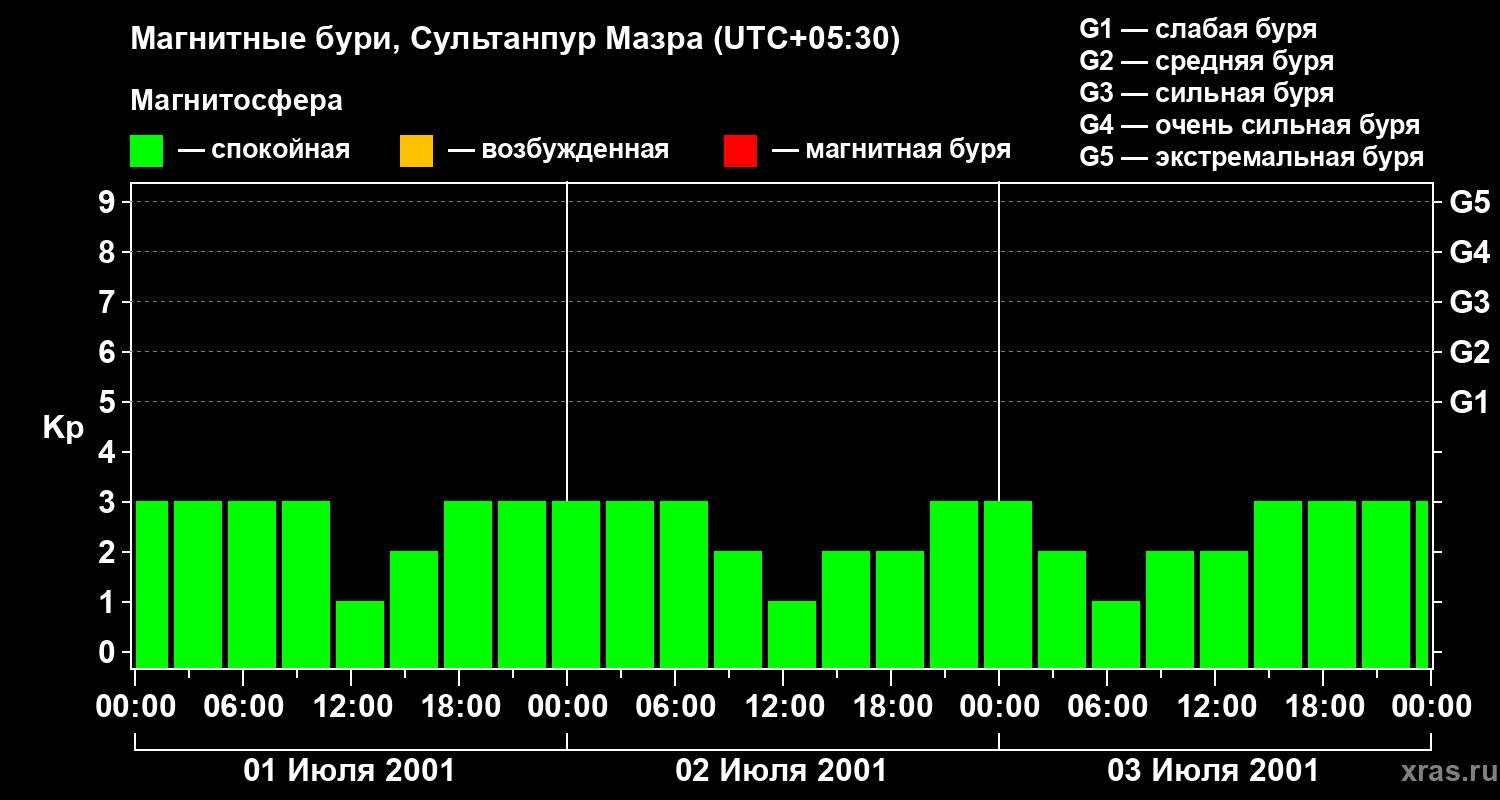Click the Kp 1 bar on 02 Июля
The height and width of the screenshot is (800, 1500).
coord(792,634)
